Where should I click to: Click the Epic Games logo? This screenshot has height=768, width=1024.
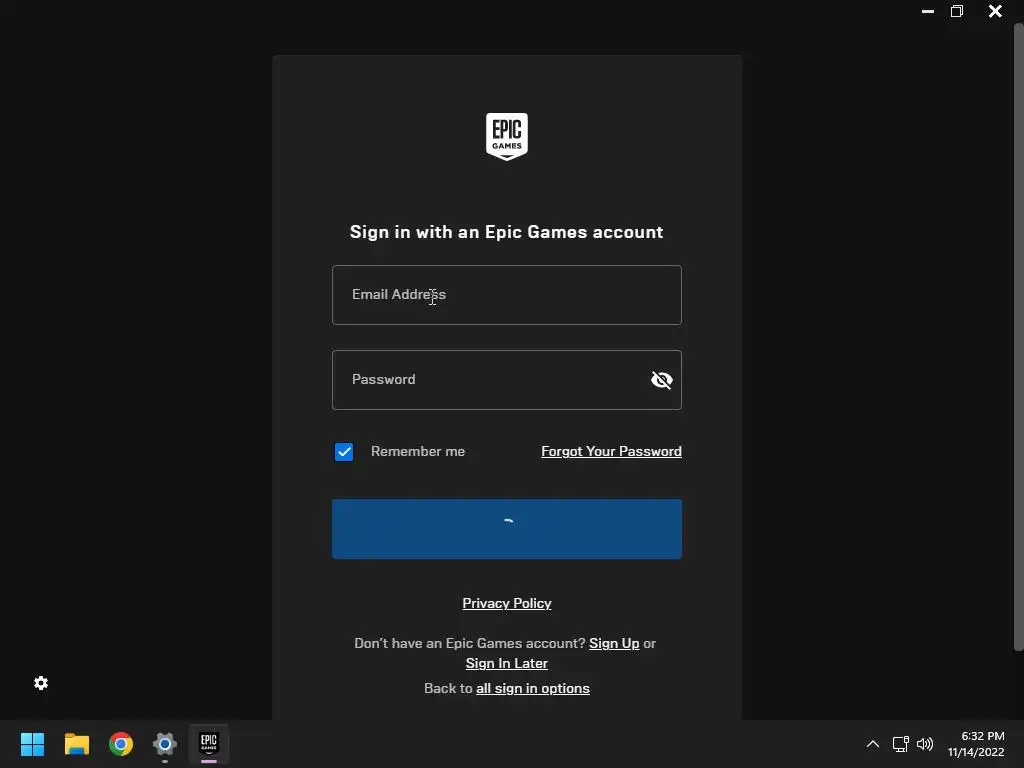507,136
